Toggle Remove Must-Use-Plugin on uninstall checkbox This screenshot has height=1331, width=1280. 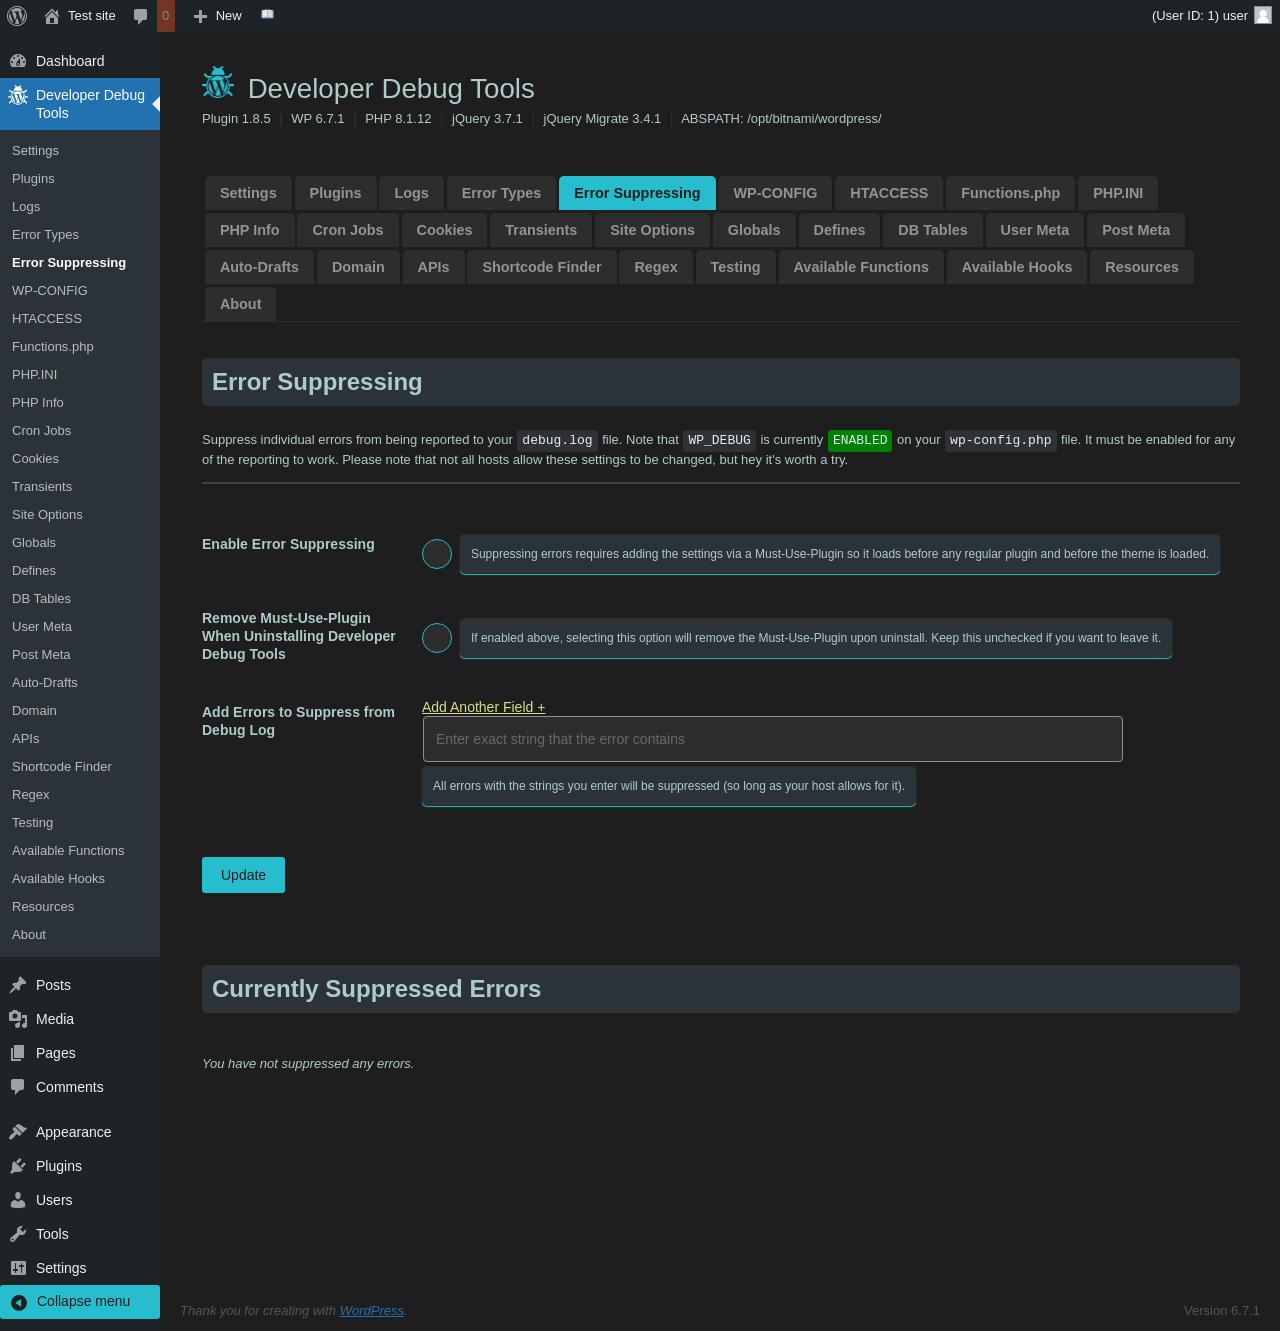coord(437,638)
